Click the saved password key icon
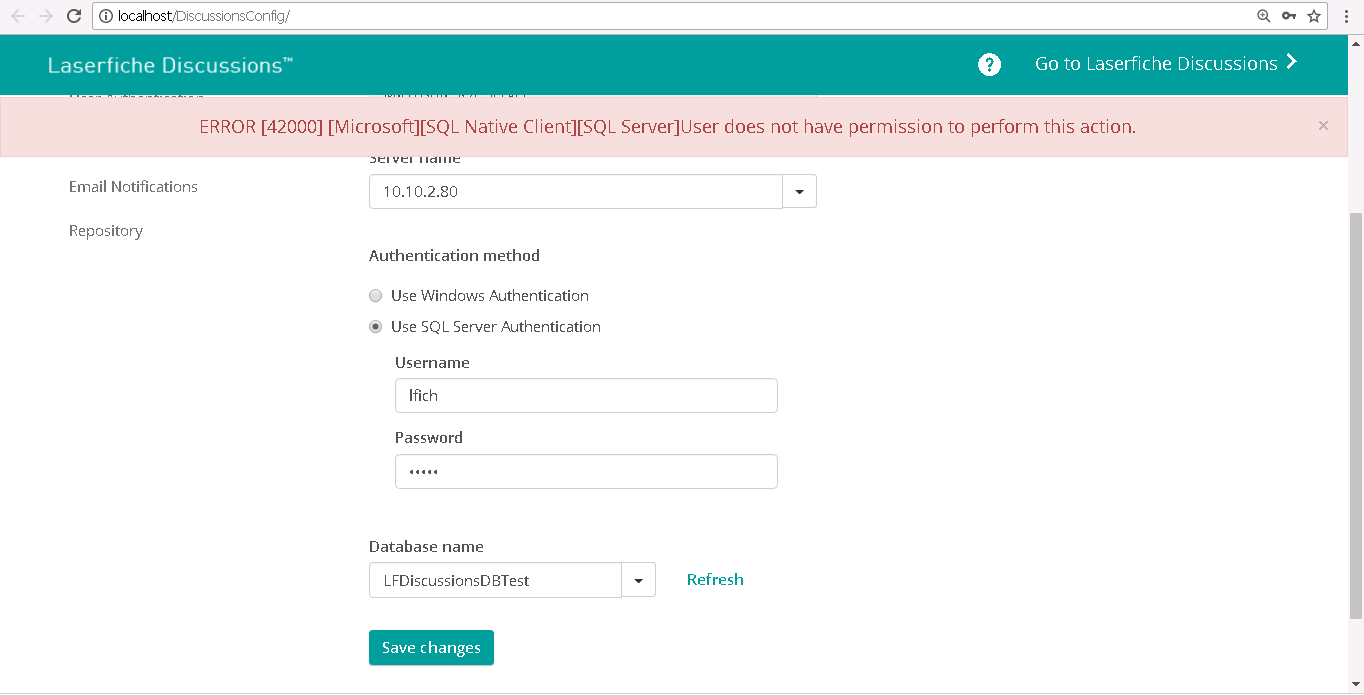Screen dimensions: 1364x696 coord(1289,16)
